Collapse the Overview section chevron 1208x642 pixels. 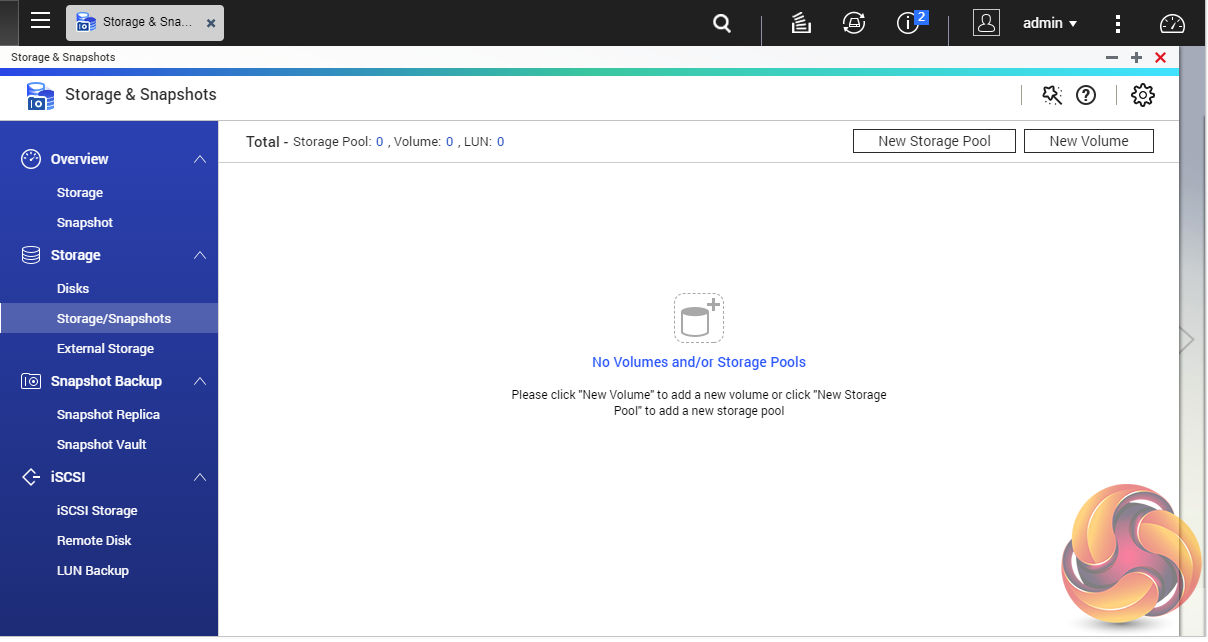(x=200, y=159)
